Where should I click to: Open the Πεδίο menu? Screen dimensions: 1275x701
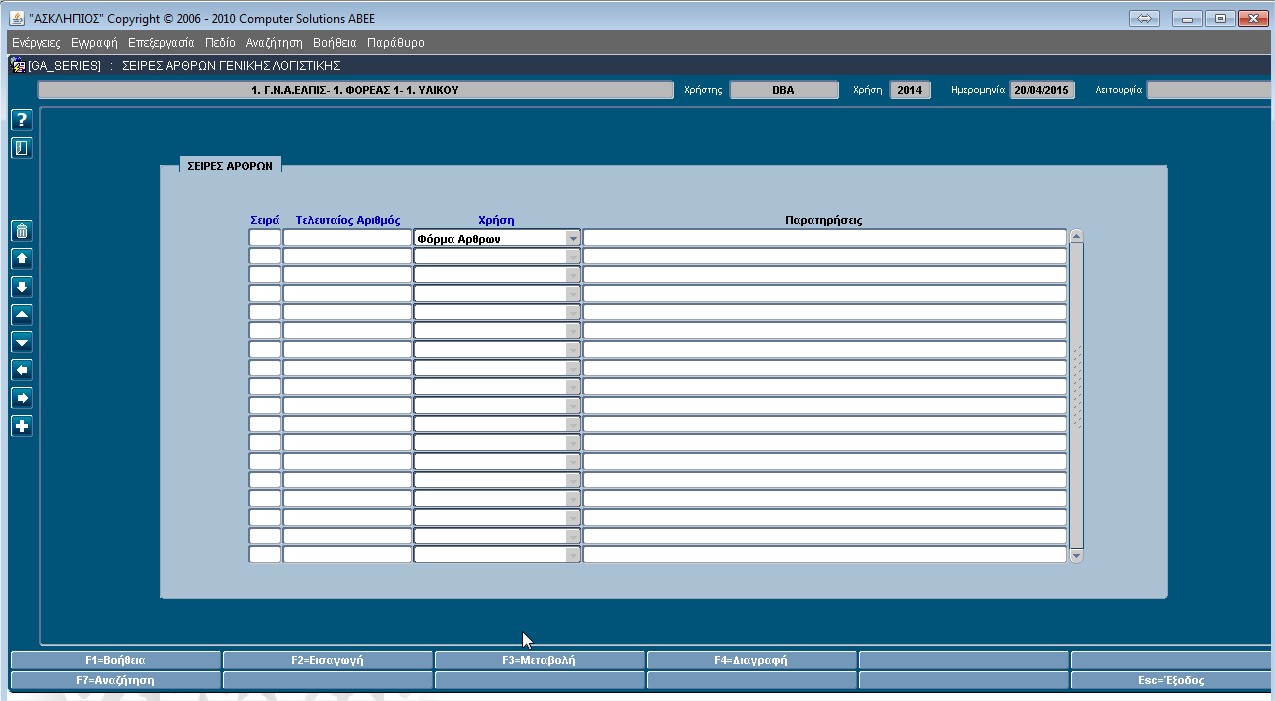click(x=220, y=43)
